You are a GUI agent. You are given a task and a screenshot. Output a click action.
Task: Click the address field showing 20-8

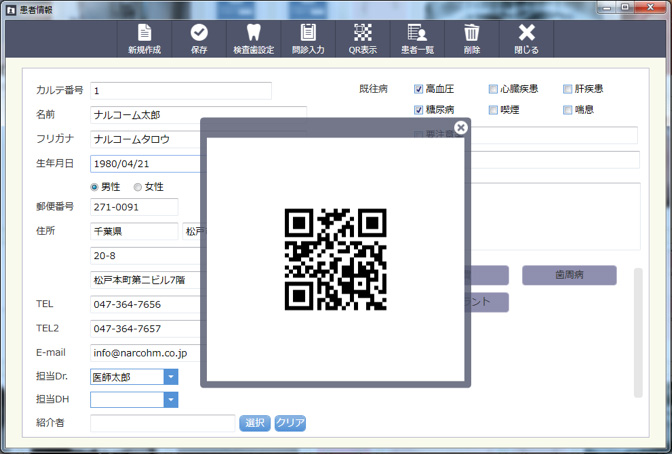tap(145, 256)
